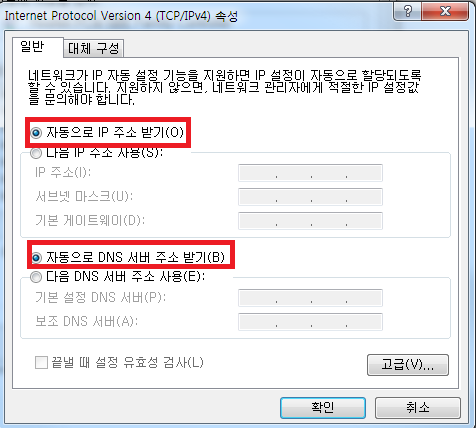Click the dialog title bar text
476x428 pixels.
pos(121,16)
